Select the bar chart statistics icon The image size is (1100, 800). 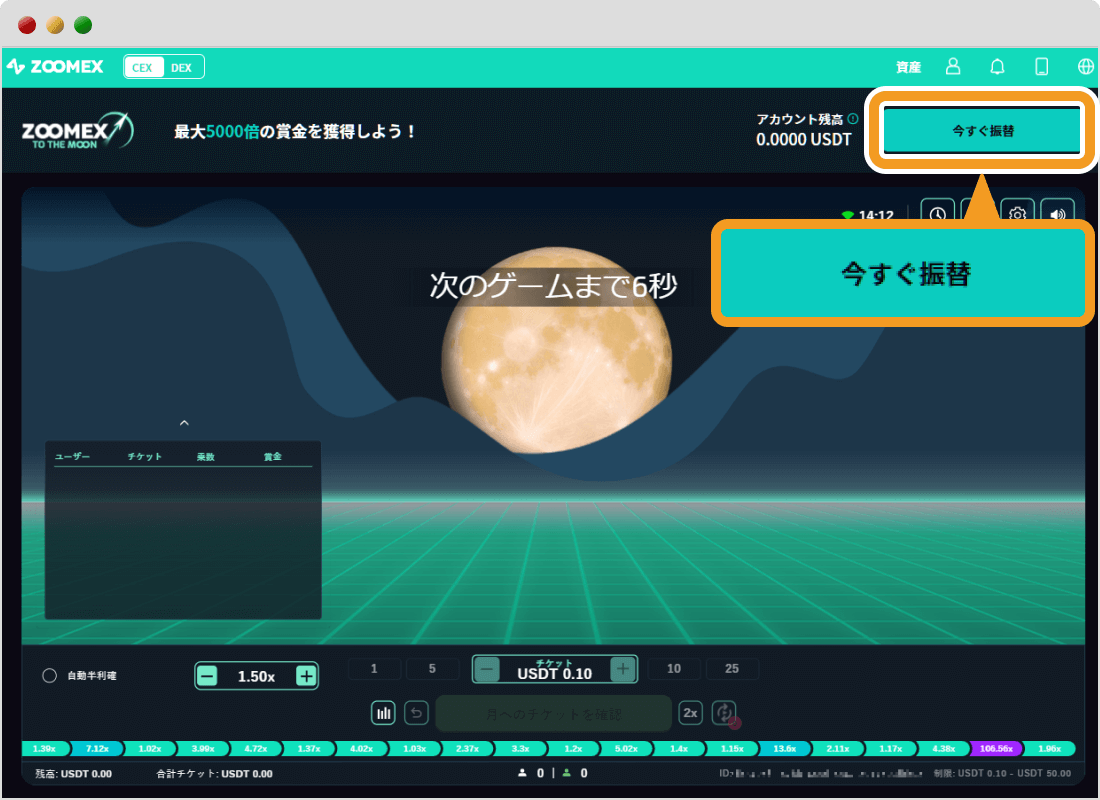[385, 712]
